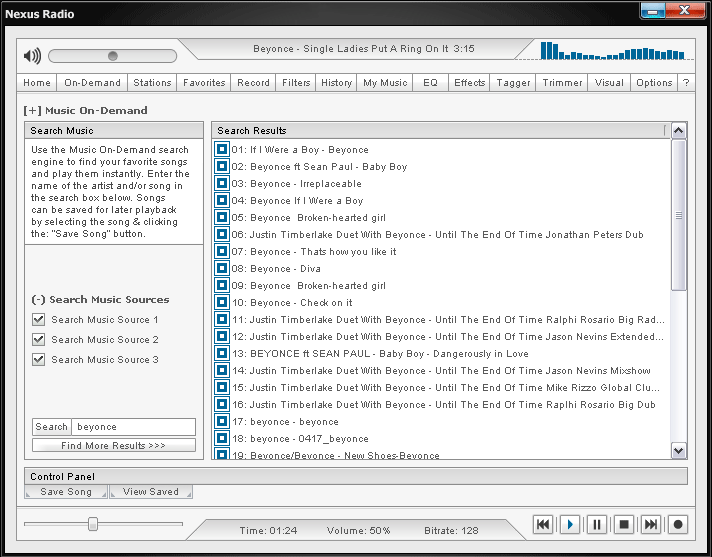Click the bottom-left seek slider handle
712x557 pixels.
93,524
